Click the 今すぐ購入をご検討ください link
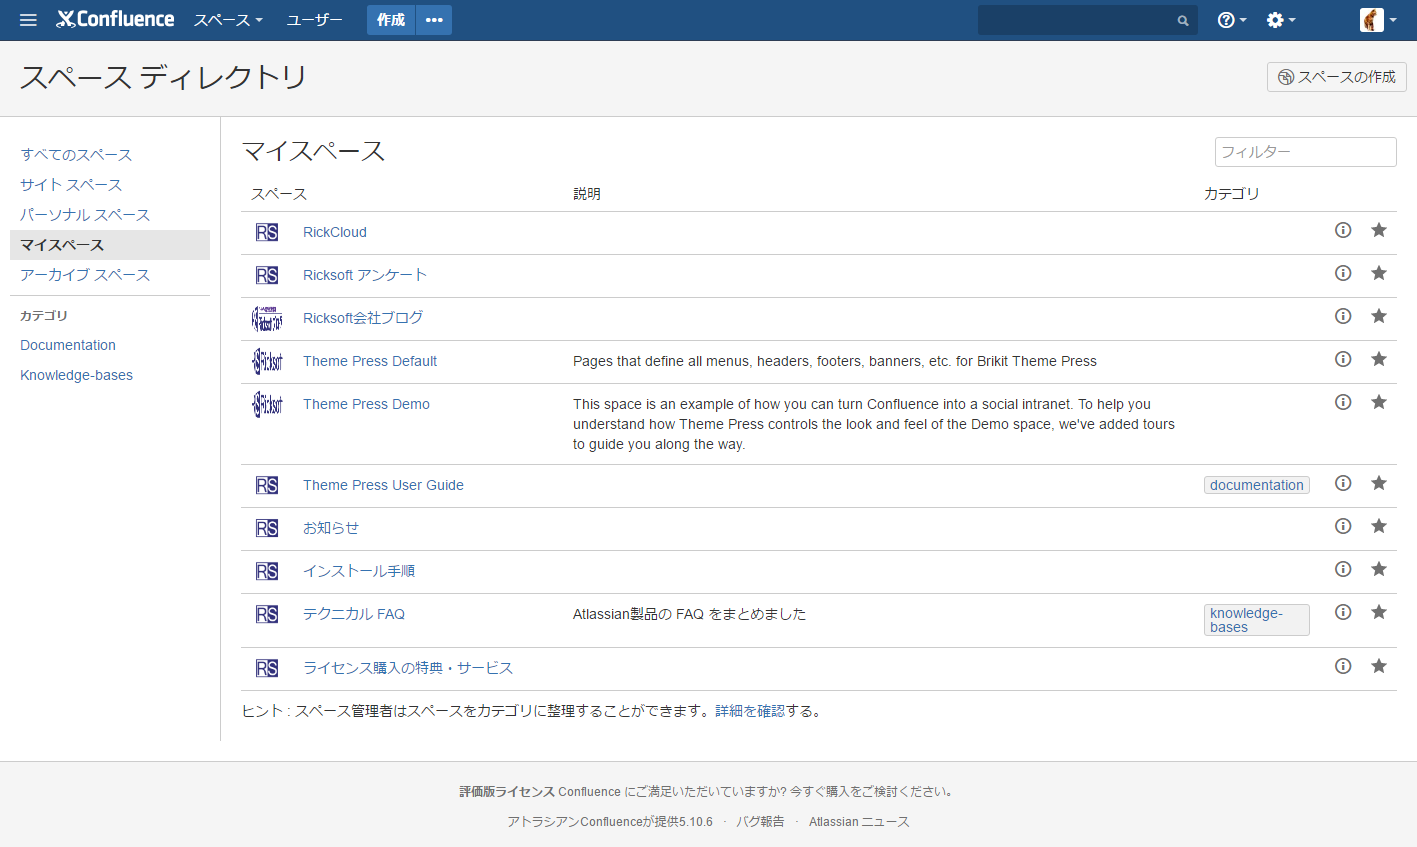Viewport: 1417px width, 847px height. (872, 792)
